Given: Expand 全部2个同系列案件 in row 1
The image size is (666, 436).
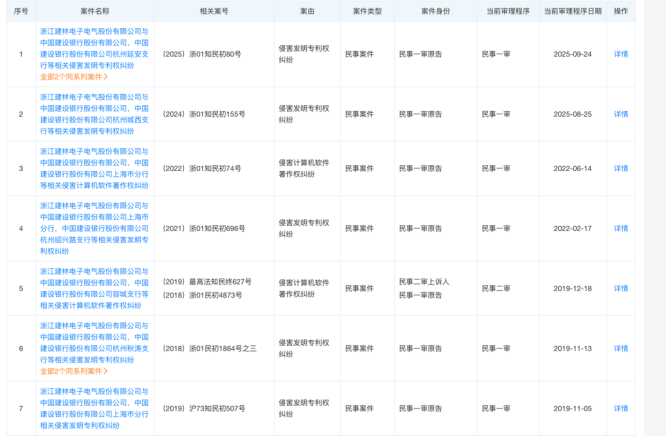Looking at the screenshot, I should (x=74, y=76).
